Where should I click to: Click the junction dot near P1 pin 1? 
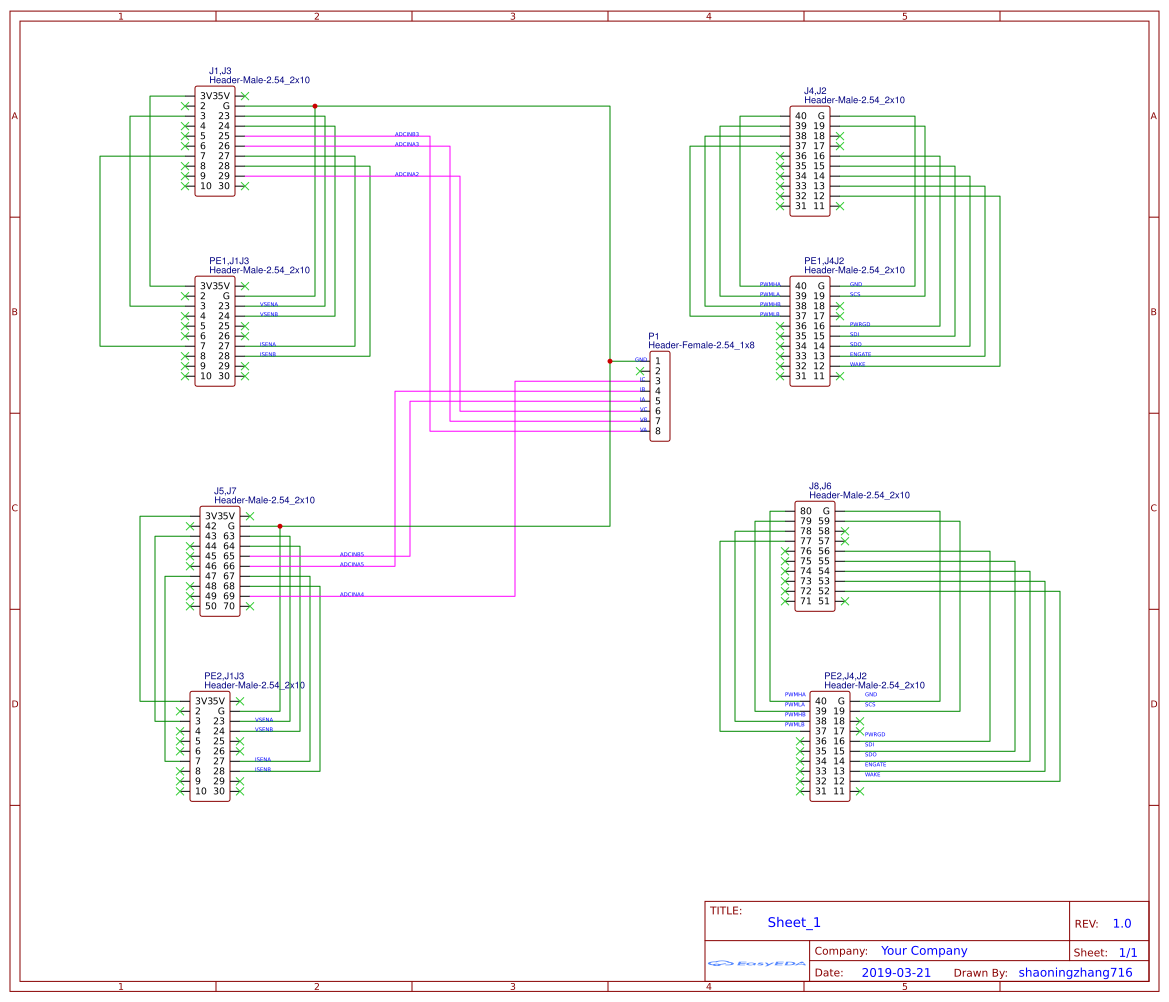(x=610, y=361)
